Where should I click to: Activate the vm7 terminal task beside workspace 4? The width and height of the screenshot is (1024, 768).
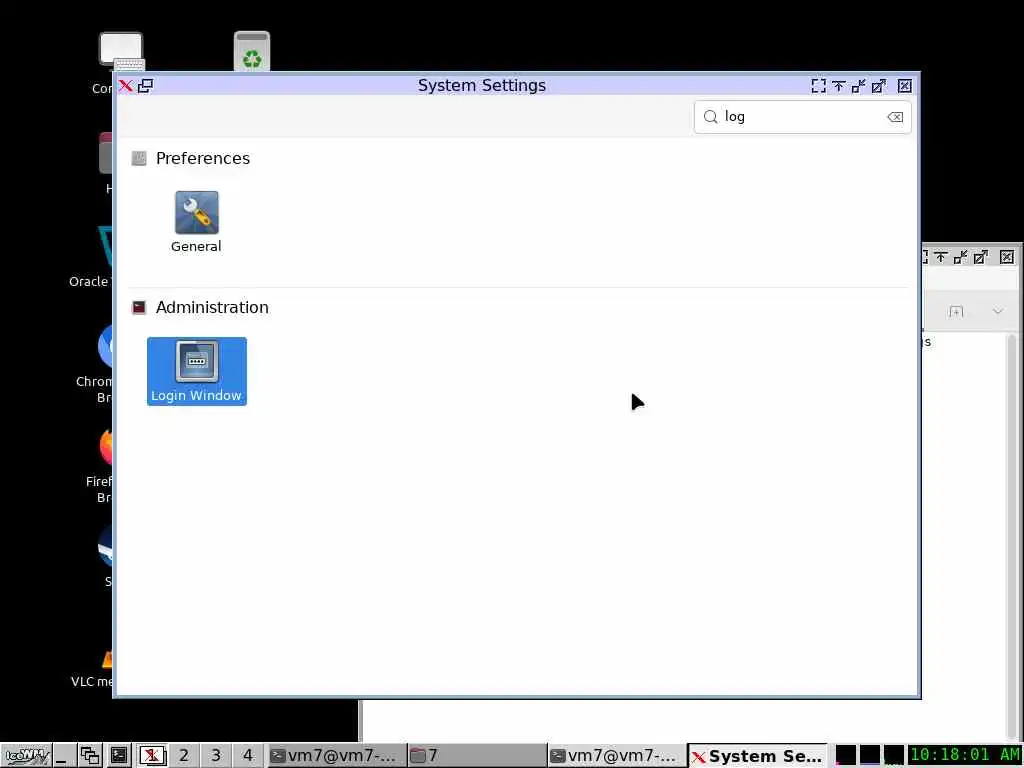point(336,756)
